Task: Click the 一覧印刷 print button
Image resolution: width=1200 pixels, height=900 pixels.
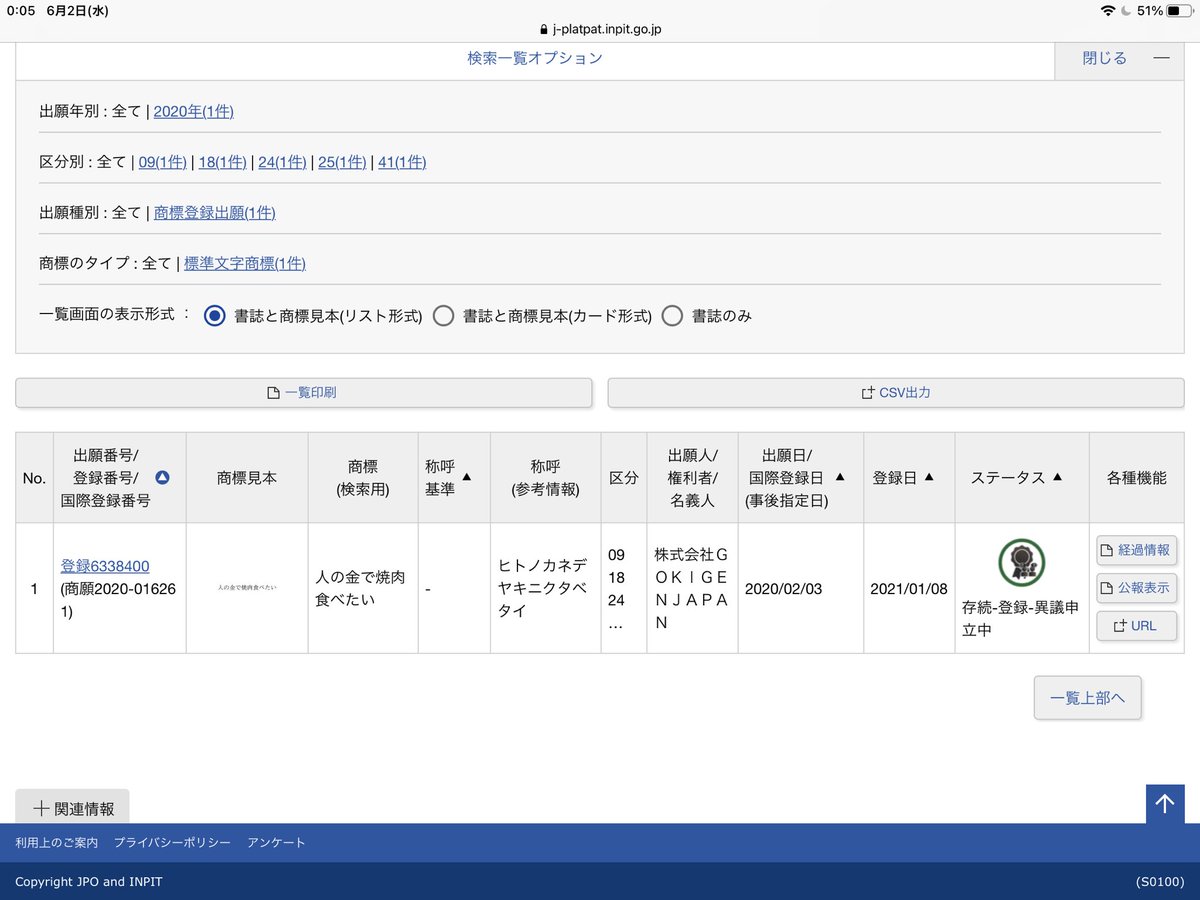Action: (x=304, y=393)
